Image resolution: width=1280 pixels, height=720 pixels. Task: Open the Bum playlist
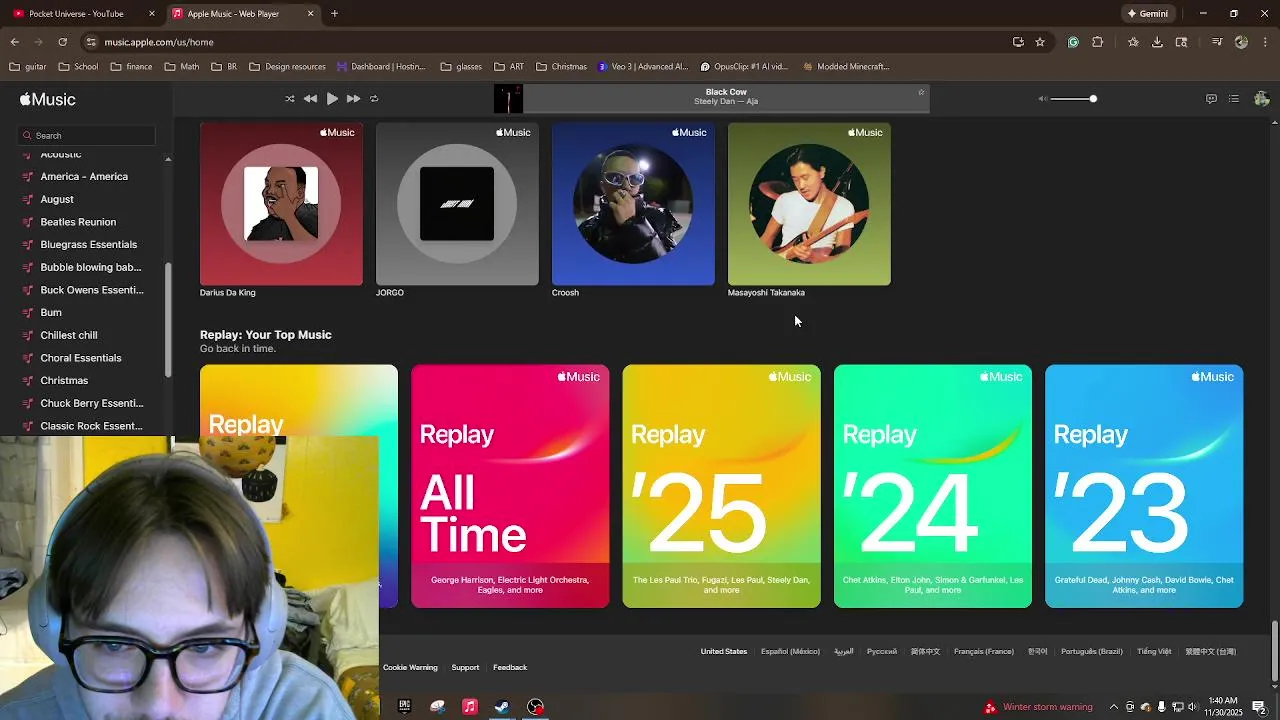point(51,313)
